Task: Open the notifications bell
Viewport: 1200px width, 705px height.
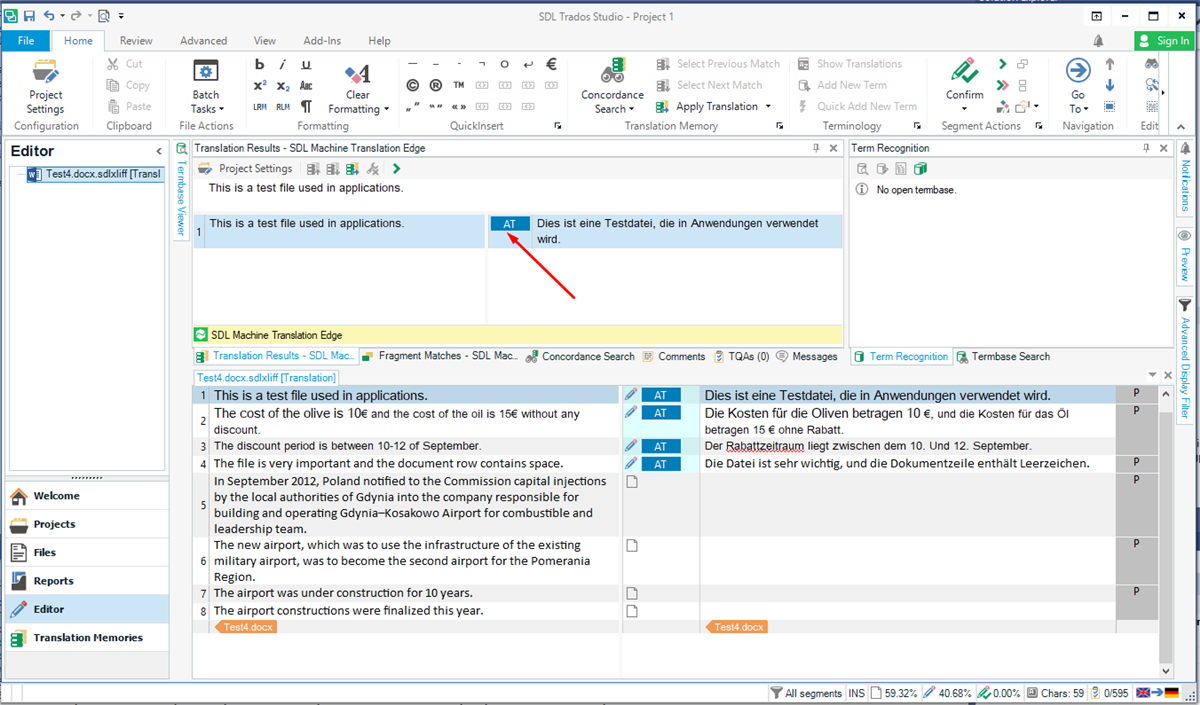Action: point(1100,41)
